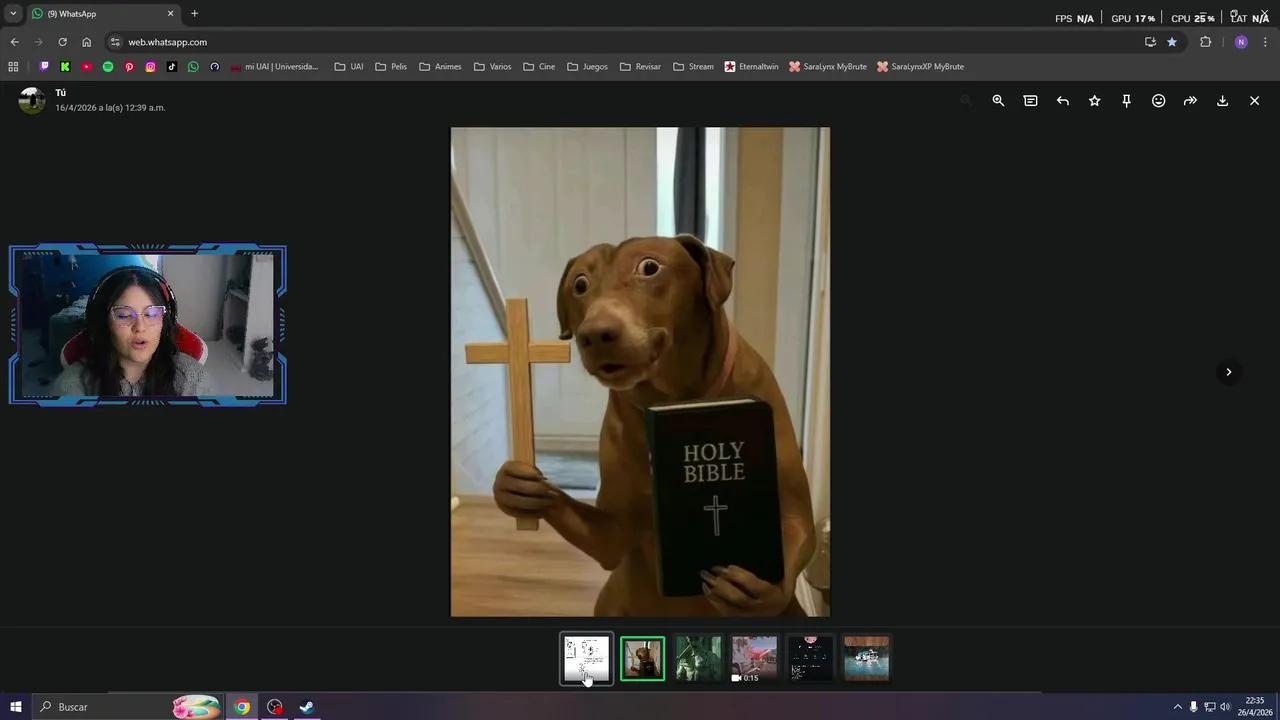The width and height of the screenshot is (1280, 720).
Task: View site information icon in address bar
Action: click(x=115, y=42)
